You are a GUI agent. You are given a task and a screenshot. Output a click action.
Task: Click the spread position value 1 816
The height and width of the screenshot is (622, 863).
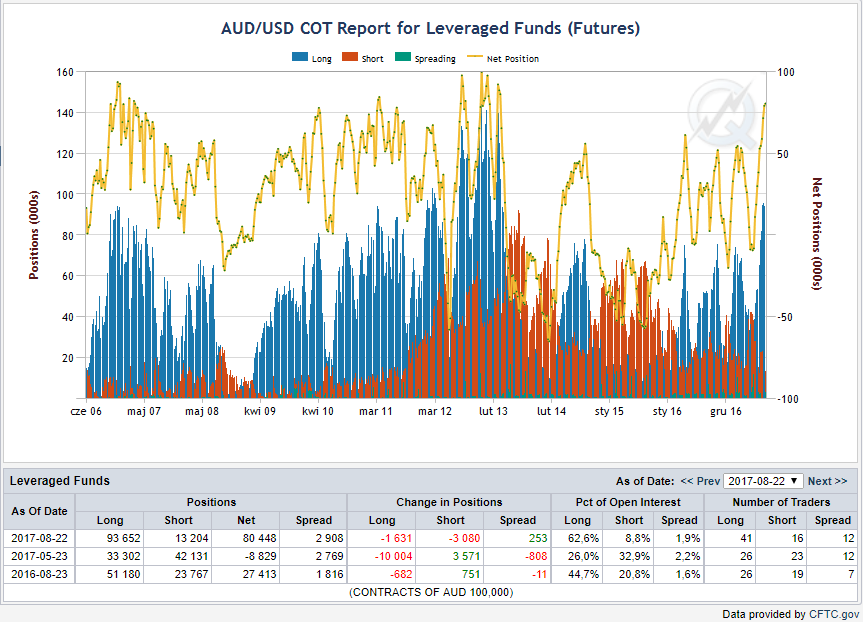click(330, 575)
